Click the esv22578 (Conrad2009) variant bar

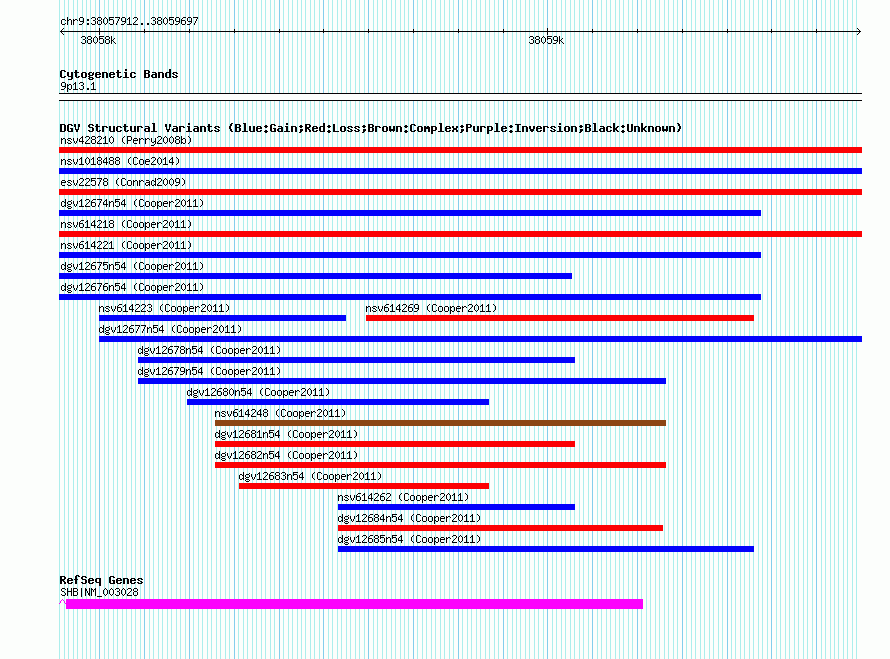460,192
